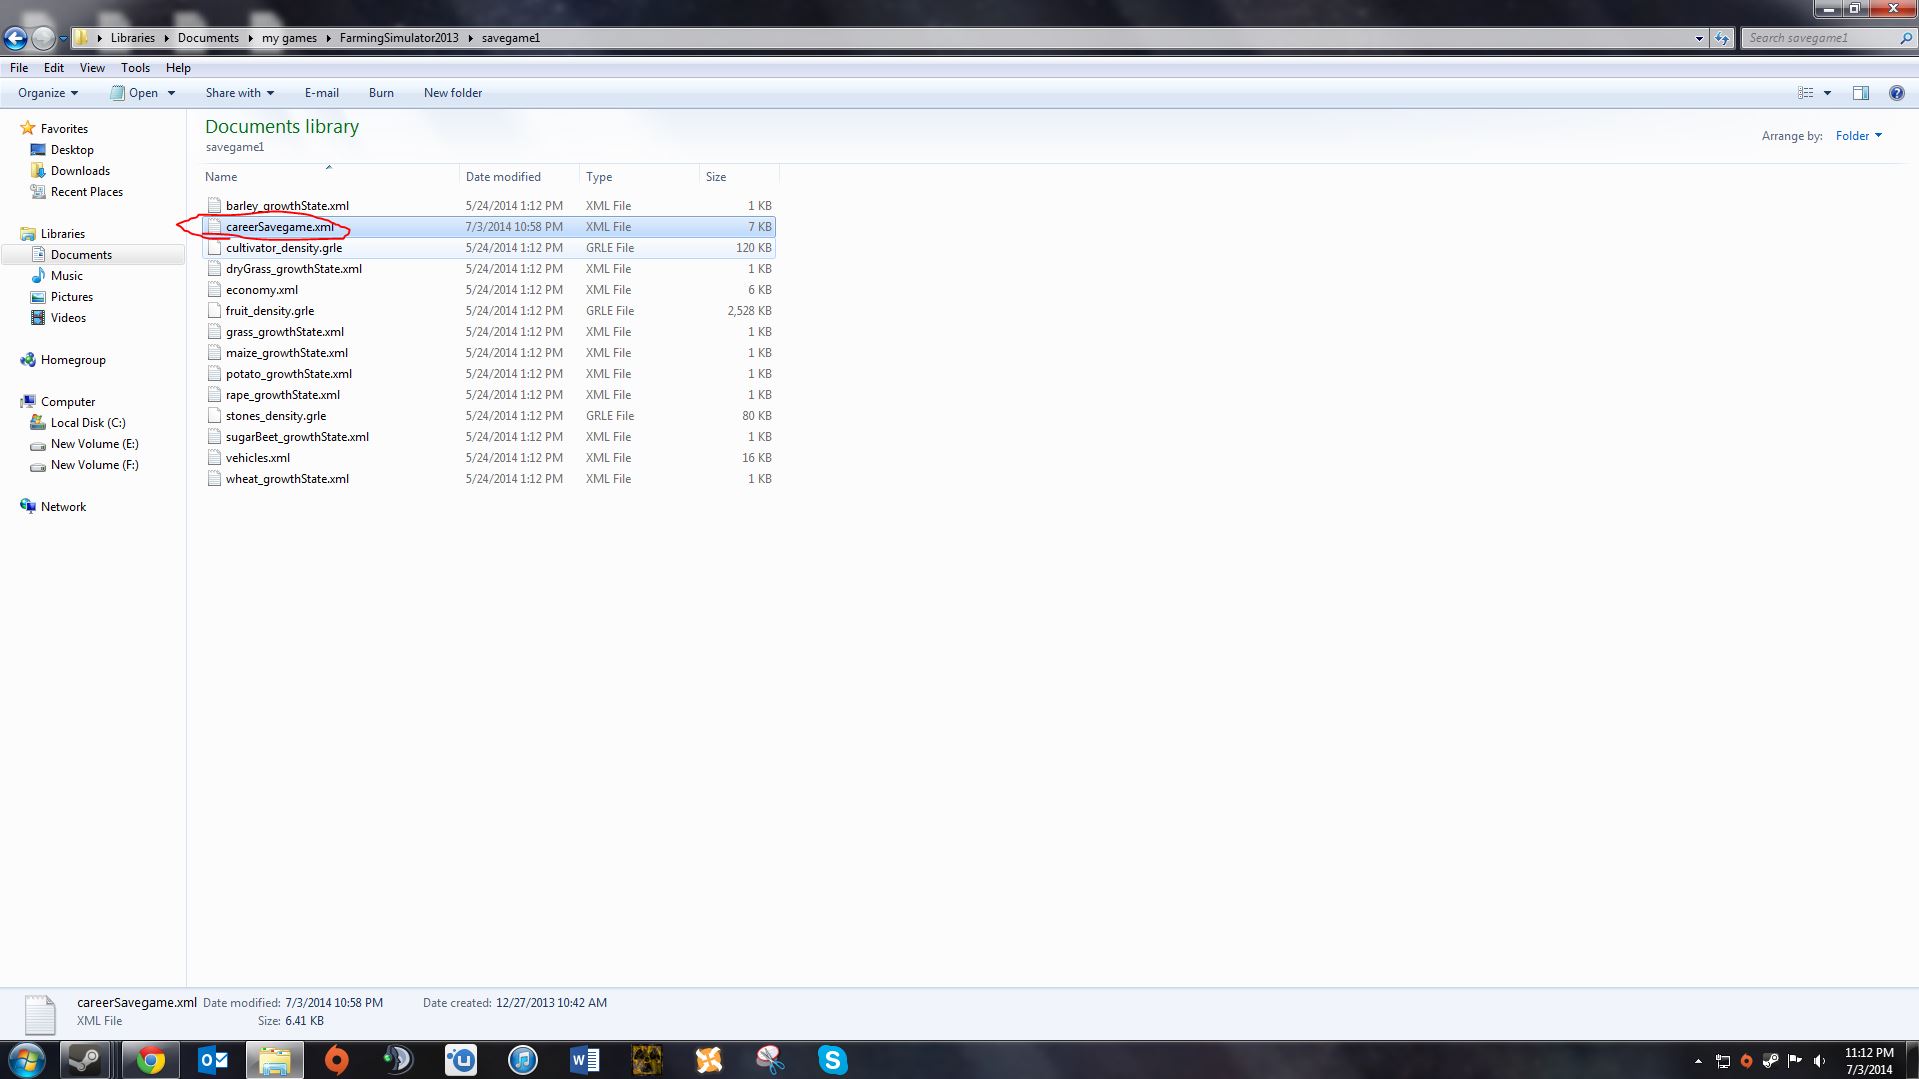The width and height of the screenshot is (1919, 1079).
Task: Open Local Disk (C:) in sidebar
Action: click(x=88, y=423)
